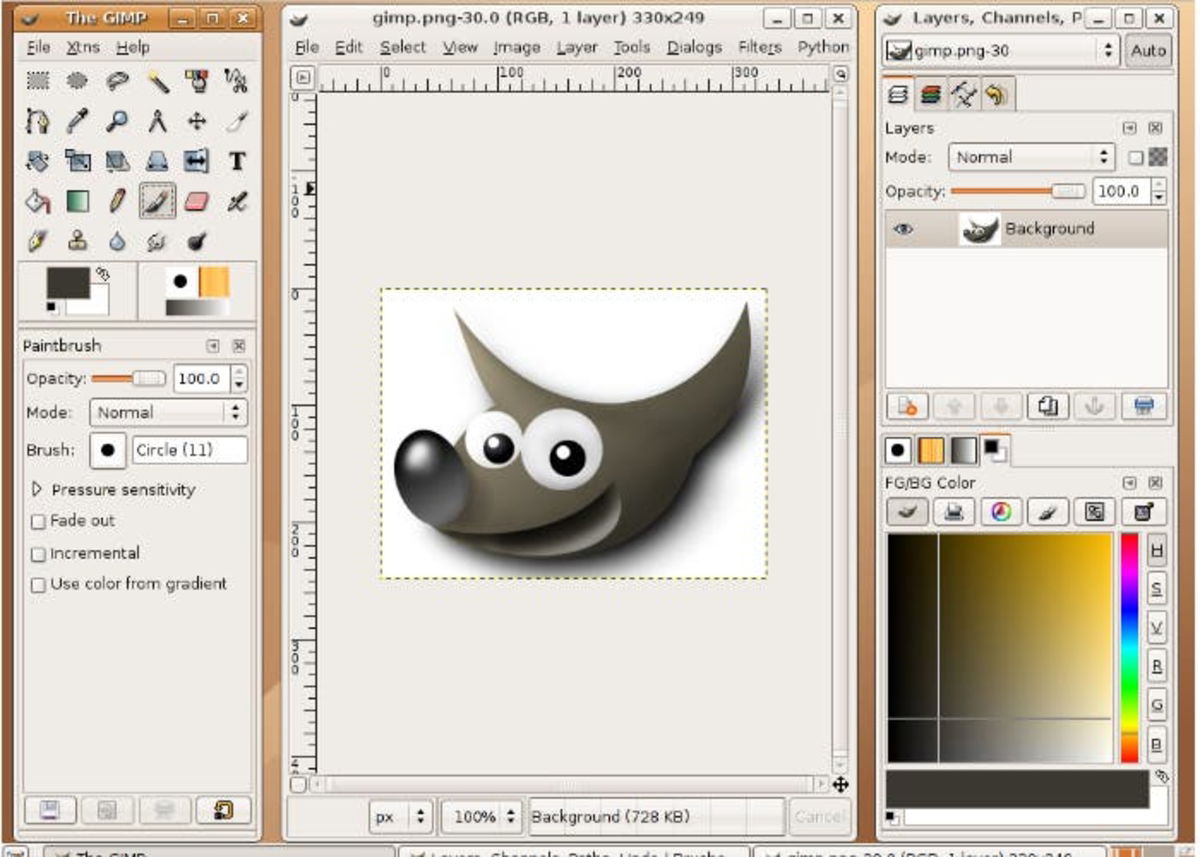Switch to the Brushes tab in lower dock

(x=898, y=451)
